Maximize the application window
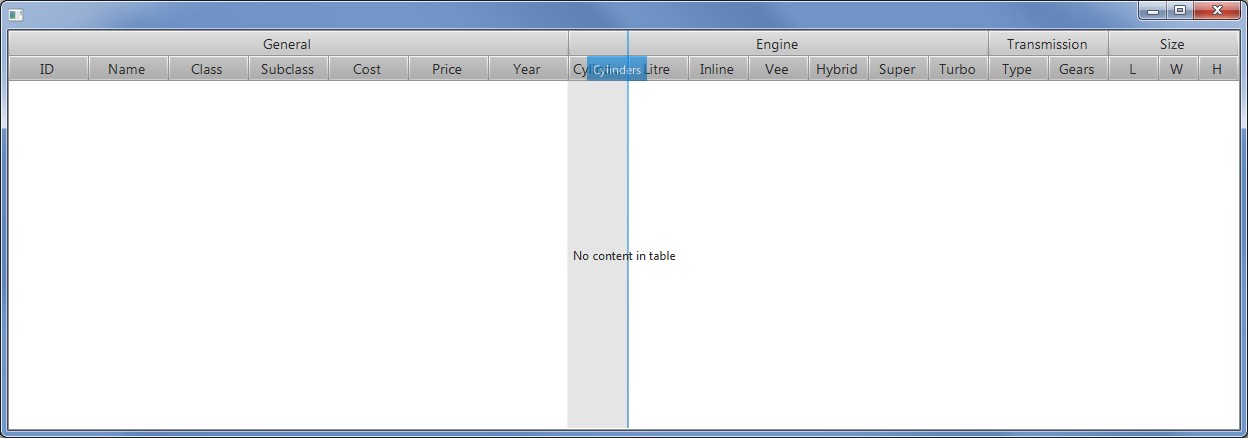The width and height of the screenshot is (1248, 438). click(1180, 11)
